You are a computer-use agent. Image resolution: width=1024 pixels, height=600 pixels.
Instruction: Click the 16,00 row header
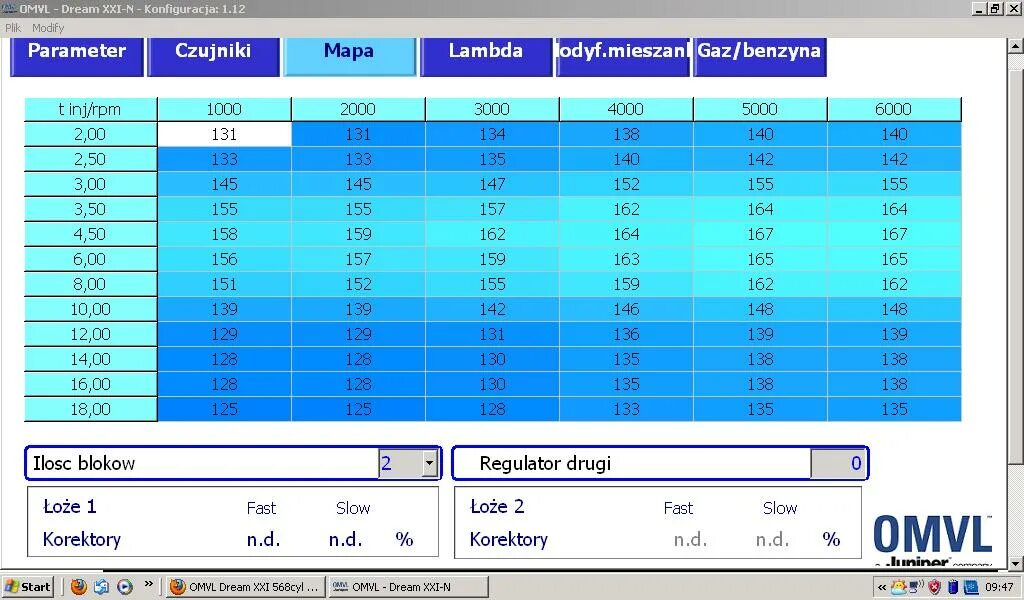pos(90,384)
